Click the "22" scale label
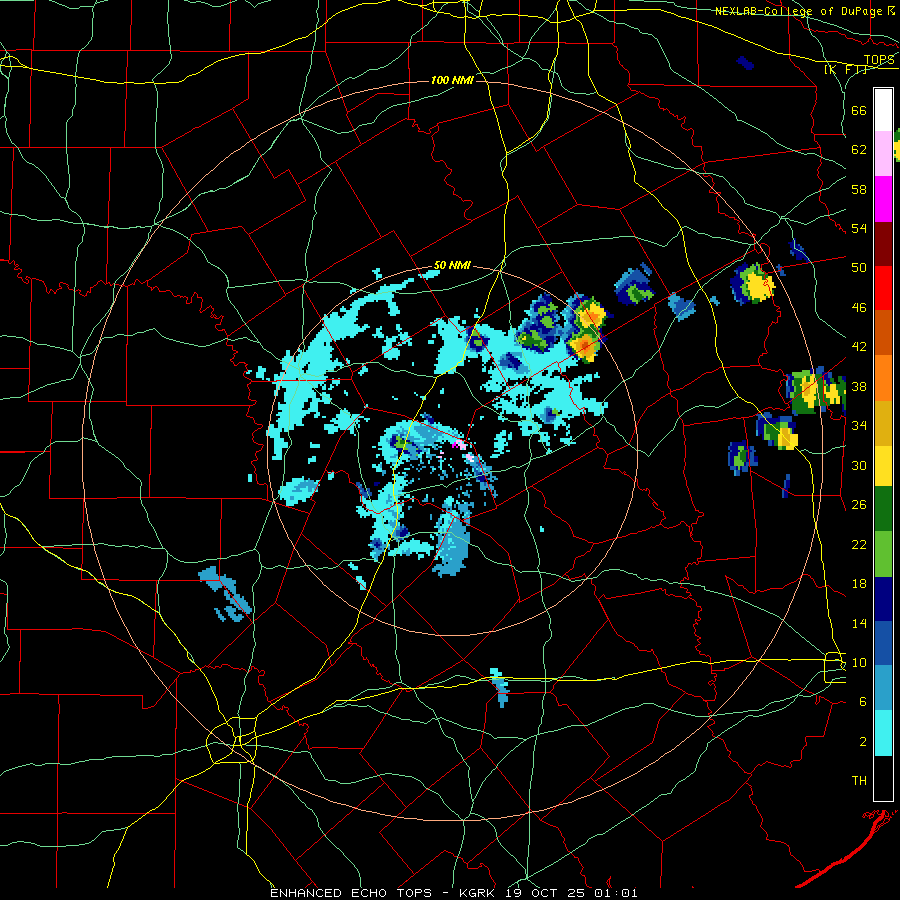The height and width of the screenshot is (900, 900). (859, 544)
